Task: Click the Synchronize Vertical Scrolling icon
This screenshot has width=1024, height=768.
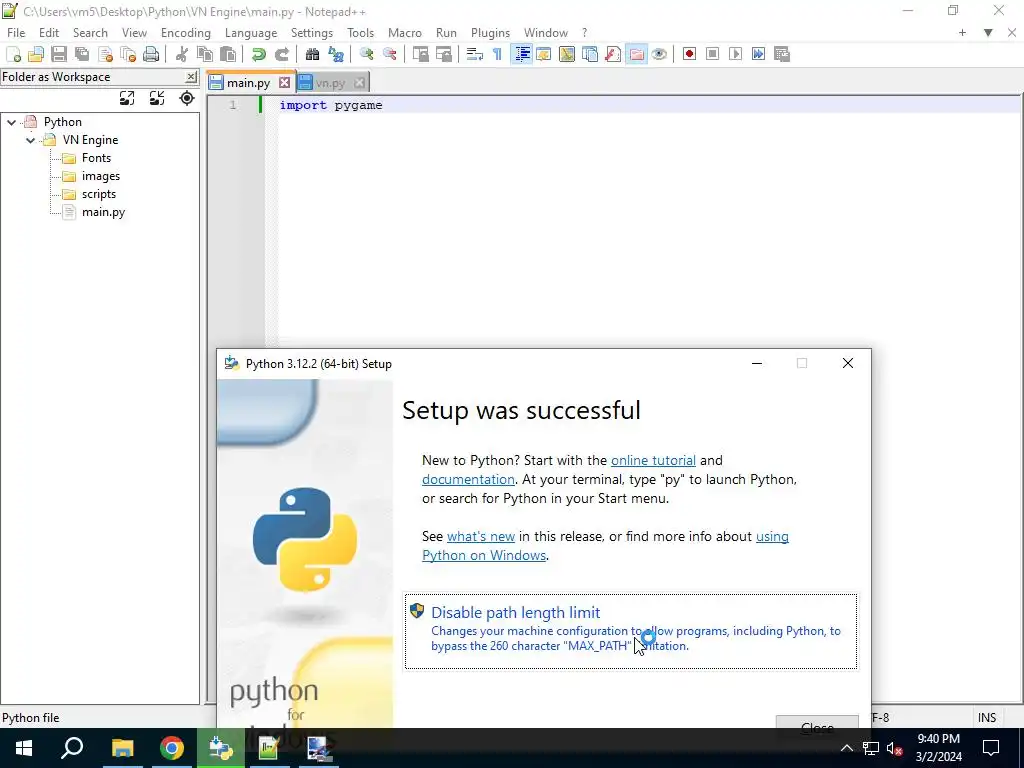Action: pyautogui.click(x=421, y=54)
